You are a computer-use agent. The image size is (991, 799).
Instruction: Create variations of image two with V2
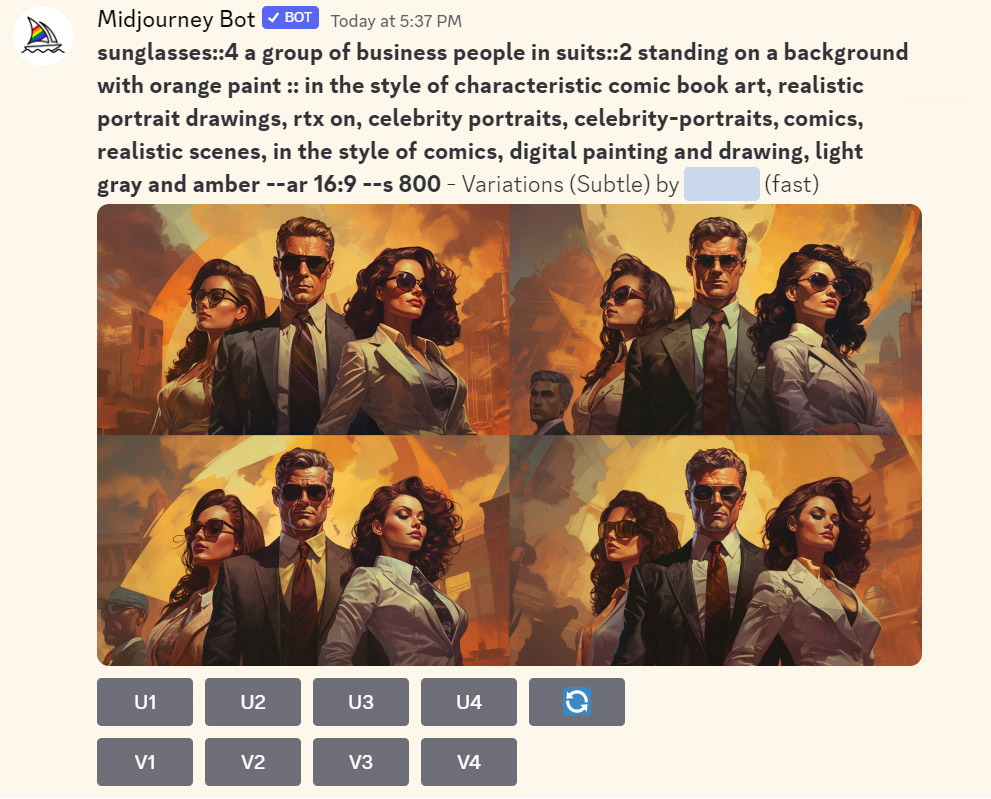[x=253, y=762]
